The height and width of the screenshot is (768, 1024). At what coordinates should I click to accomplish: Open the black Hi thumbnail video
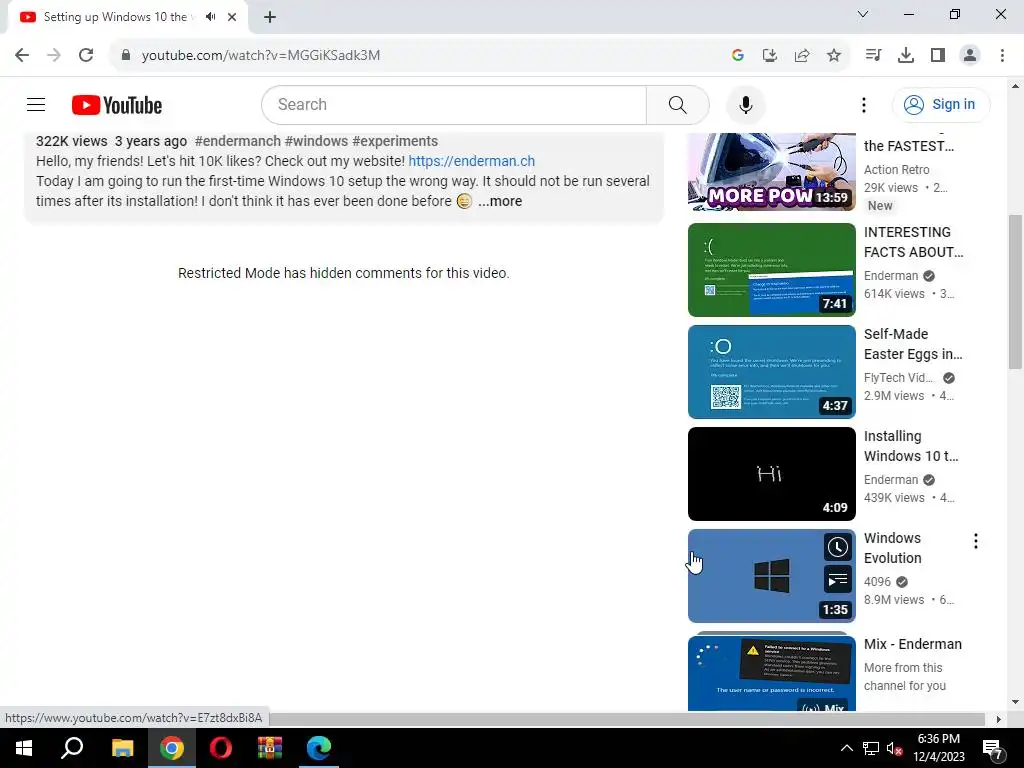click(771, 473)
